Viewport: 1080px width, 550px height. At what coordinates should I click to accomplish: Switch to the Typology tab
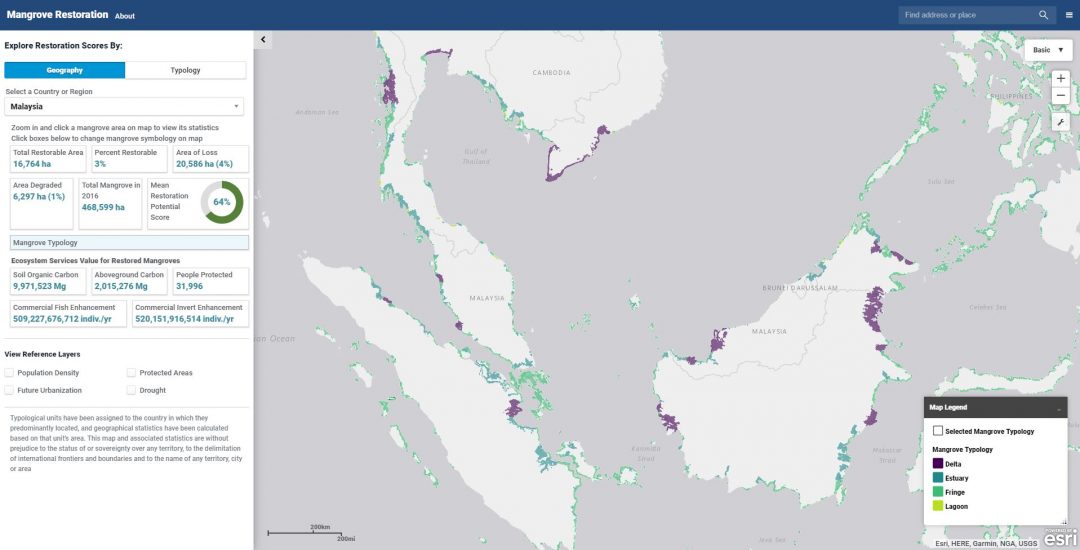coord(185,70)
